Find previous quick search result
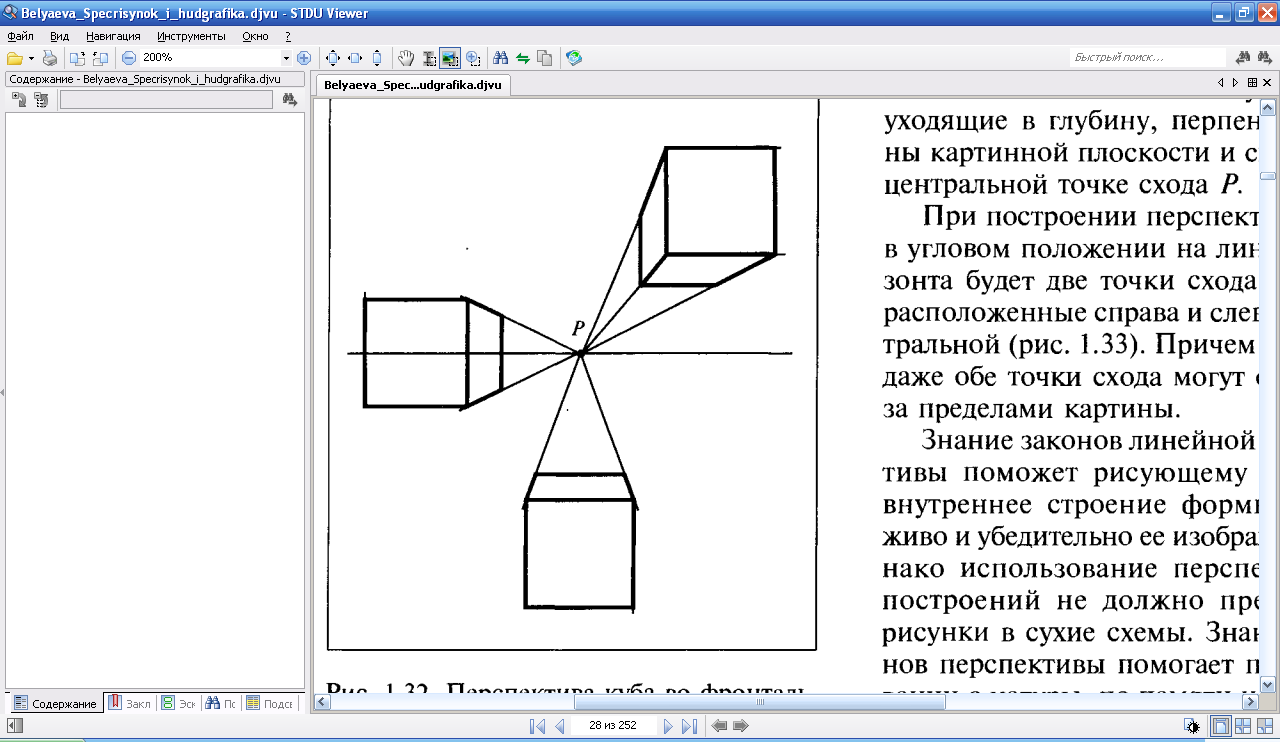The image size is (1280, 742). [1244, 58]
